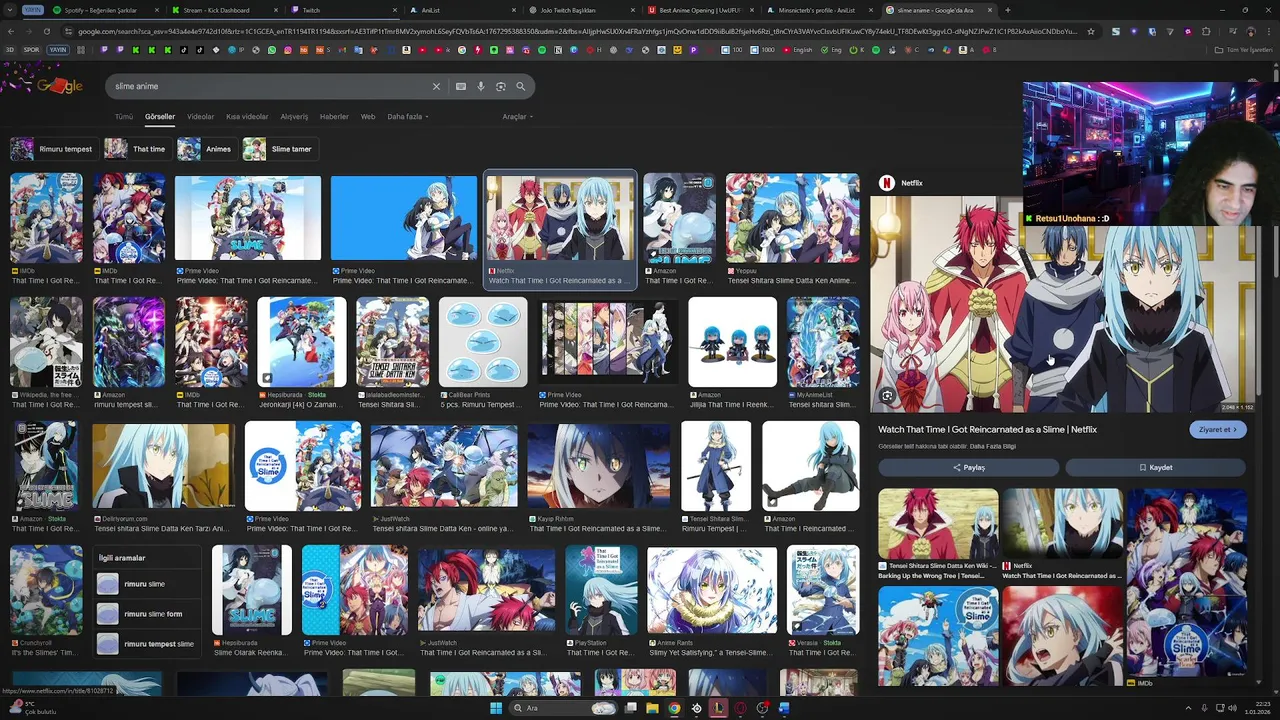Click the Ziyaret et button
The height and width of the screenshot is (720, 1280).
point(1218,430)
